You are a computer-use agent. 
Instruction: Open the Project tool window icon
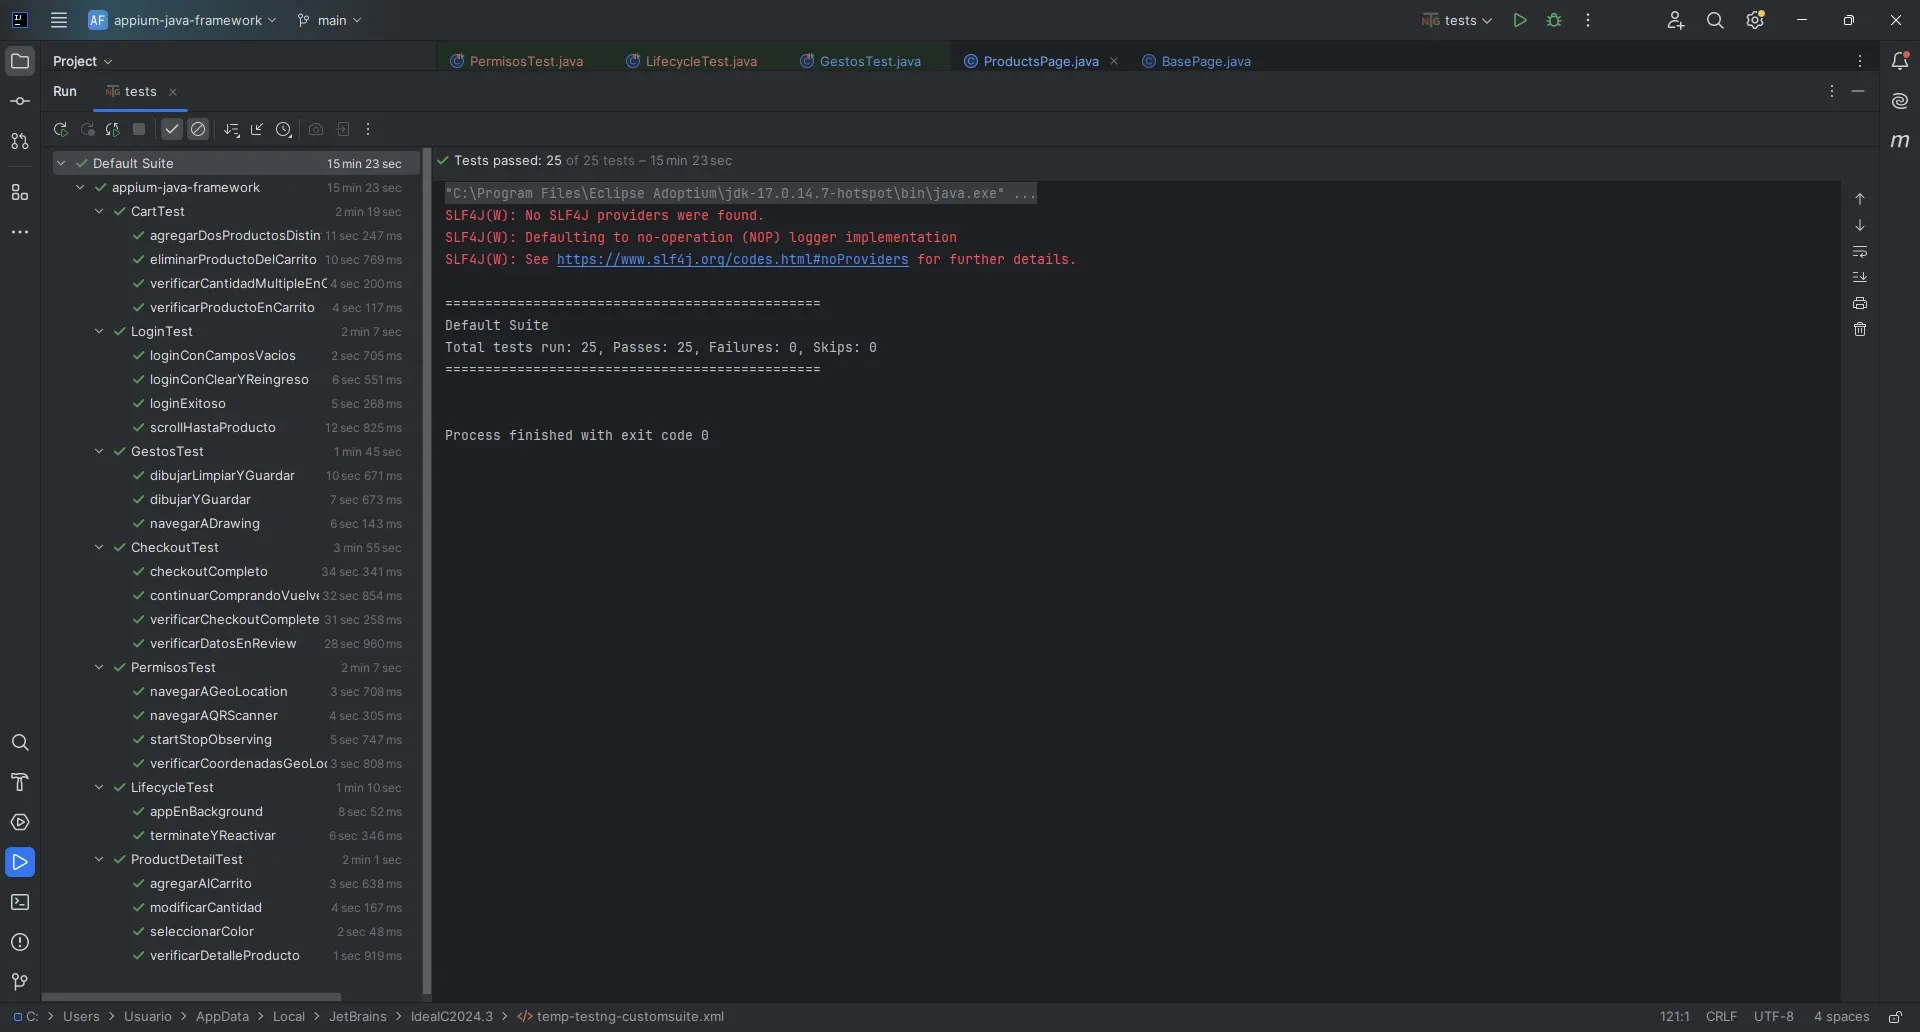click(x=19, y=62)
